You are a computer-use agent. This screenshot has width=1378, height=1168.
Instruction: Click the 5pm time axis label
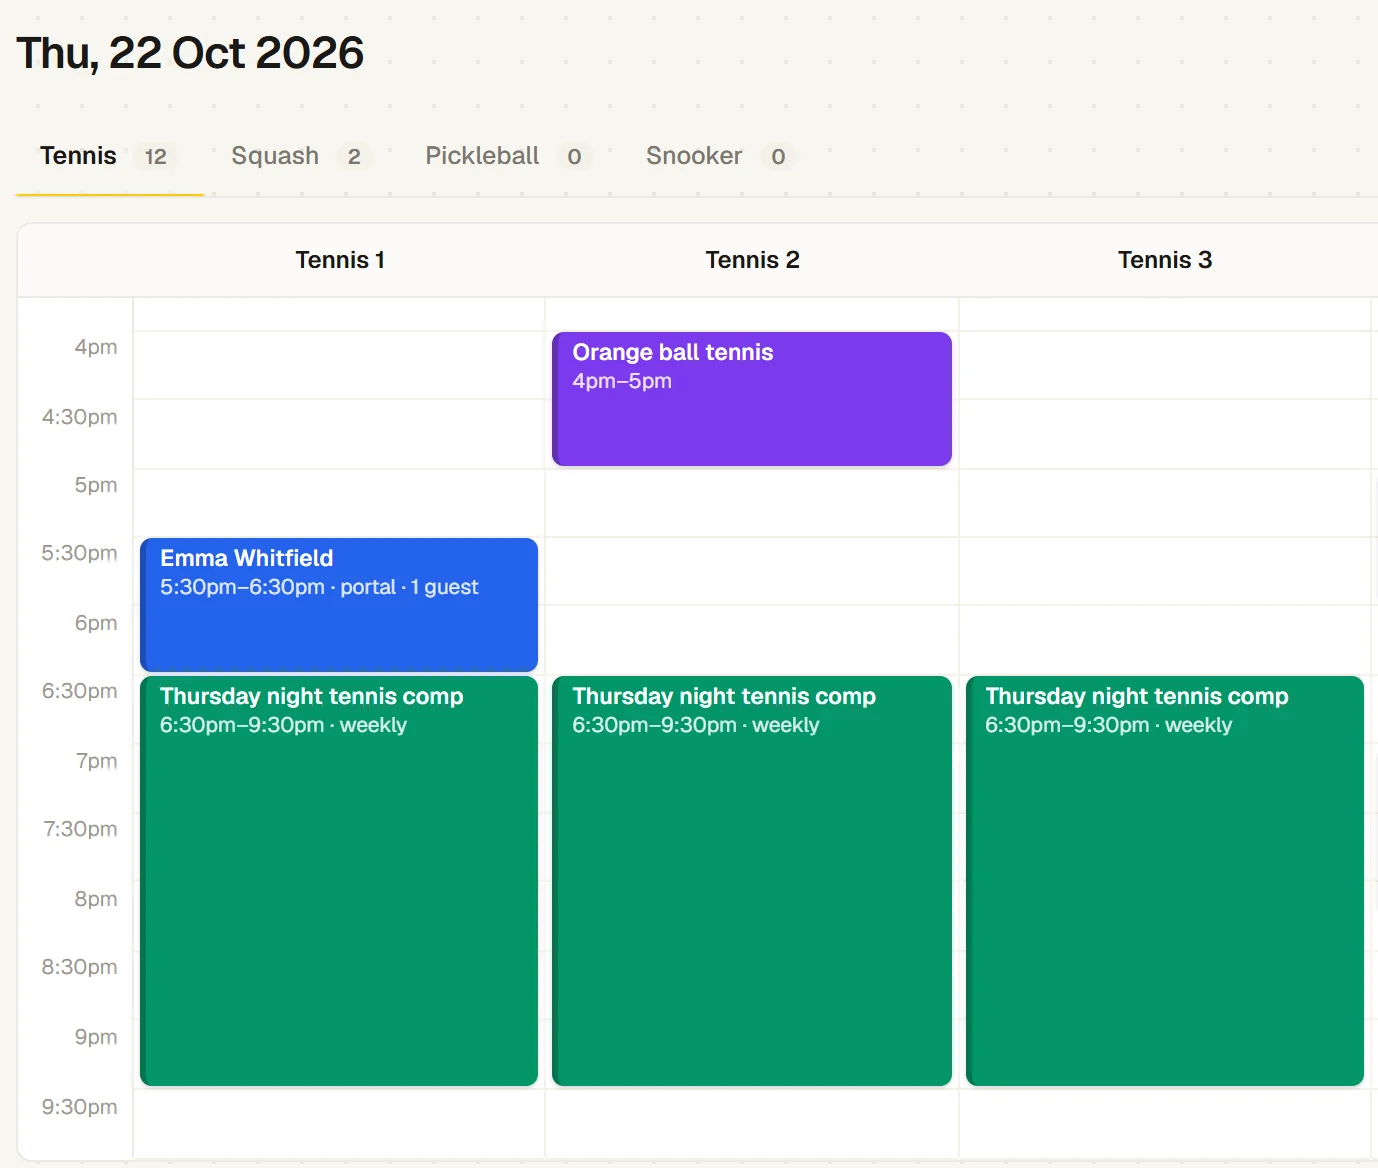click(96, 485)
